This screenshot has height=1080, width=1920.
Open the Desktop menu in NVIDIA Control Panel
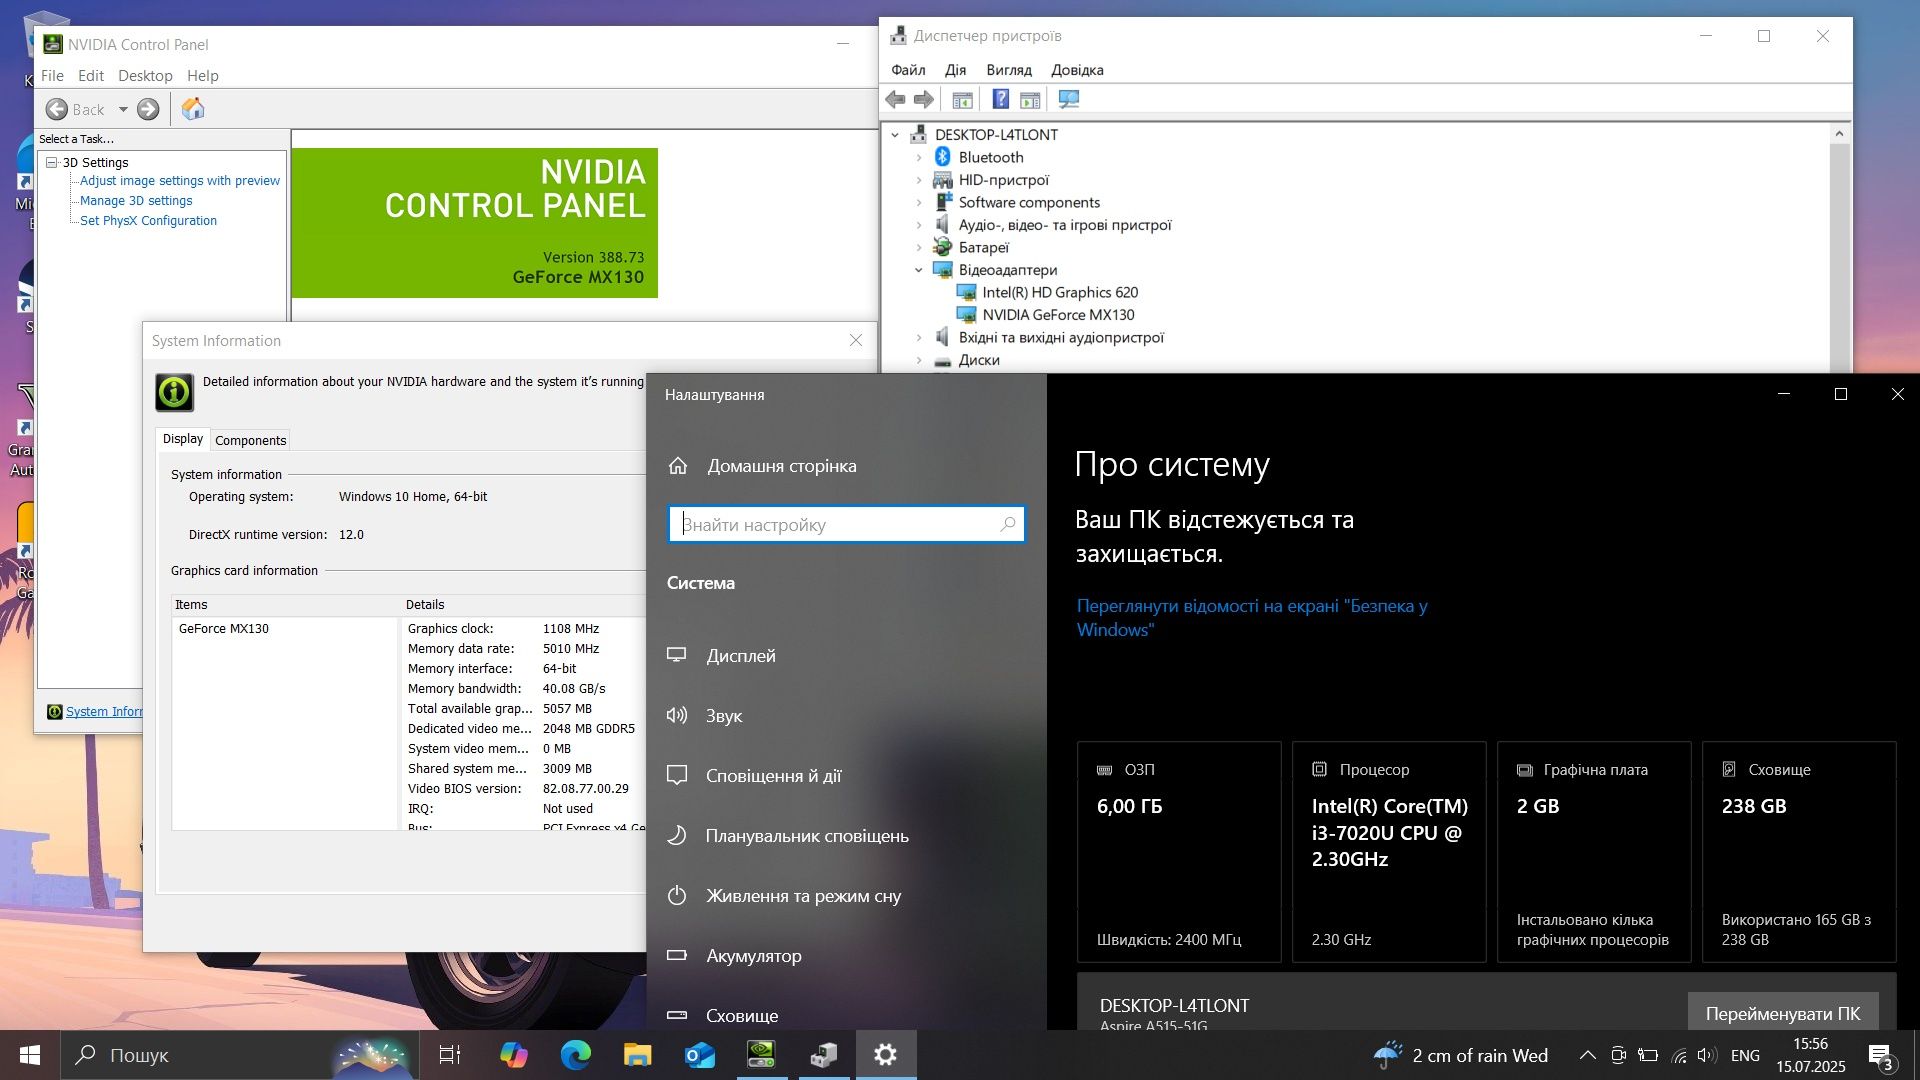pos(145,75)
